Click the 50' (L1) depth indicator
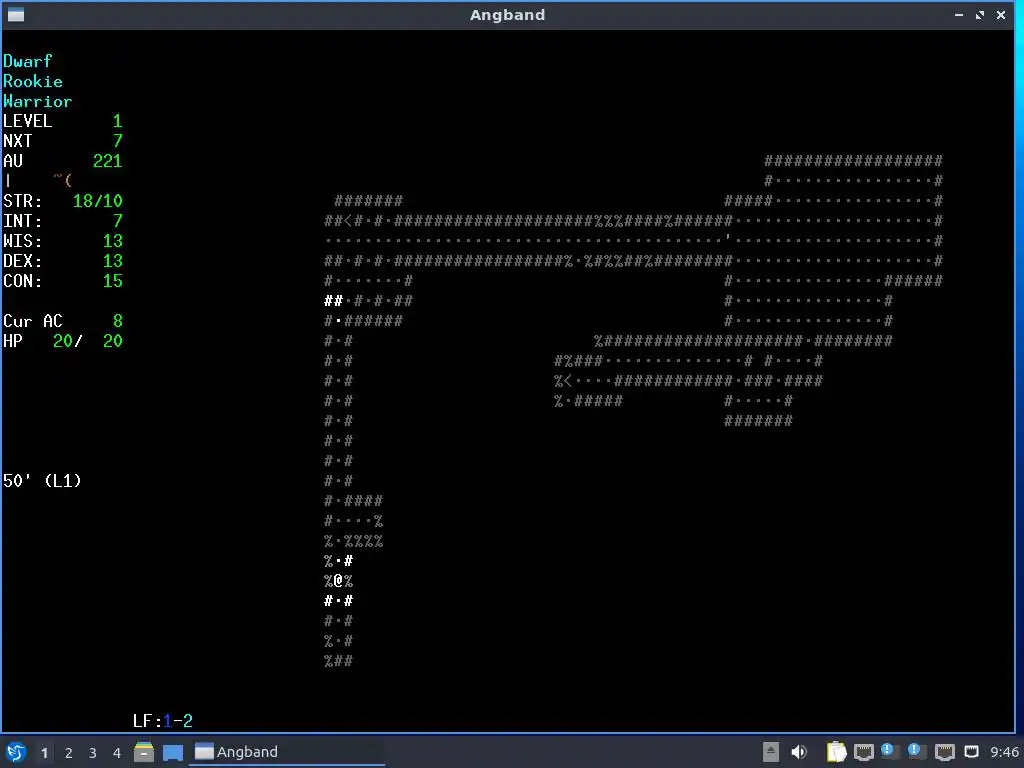Image resolution: width=1024 pixels, height=768 pixels. click(42, 481)
